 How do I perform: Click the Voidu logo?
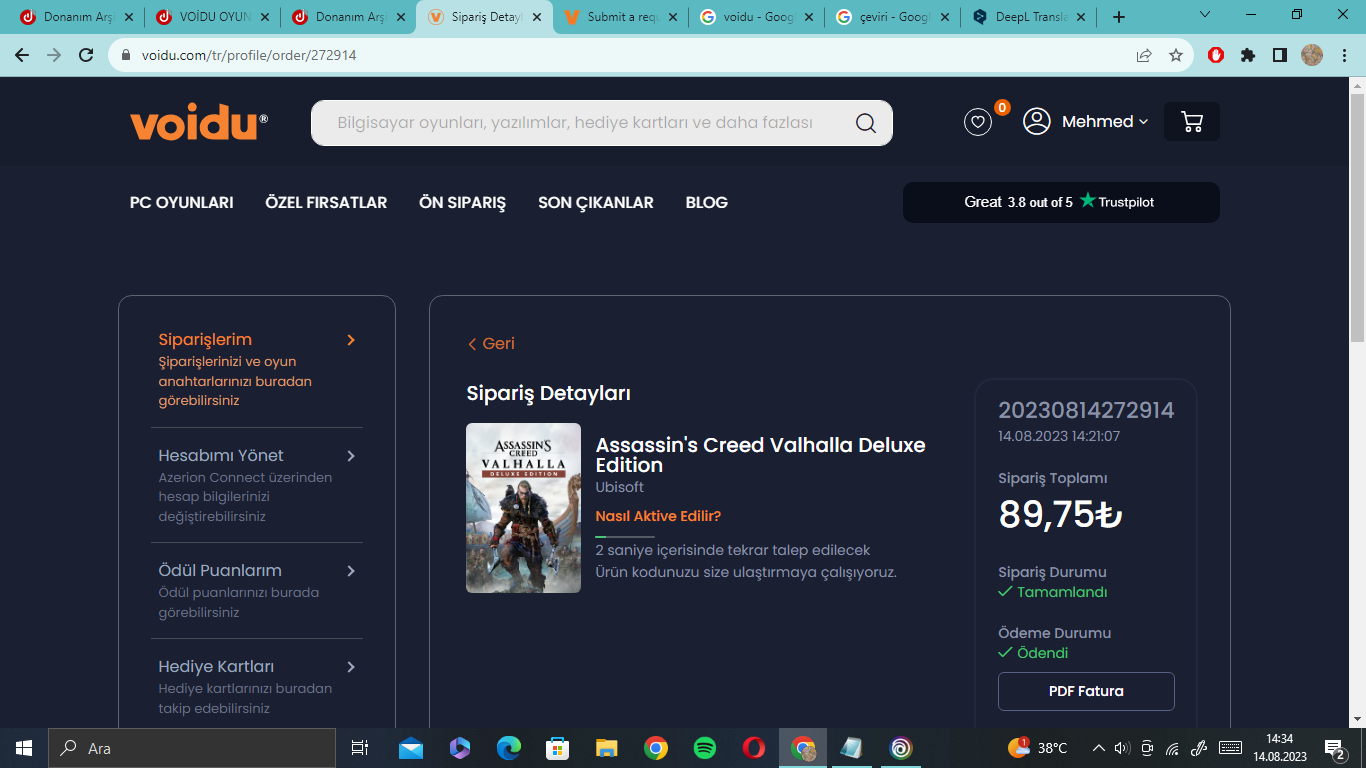coord(199,122)
